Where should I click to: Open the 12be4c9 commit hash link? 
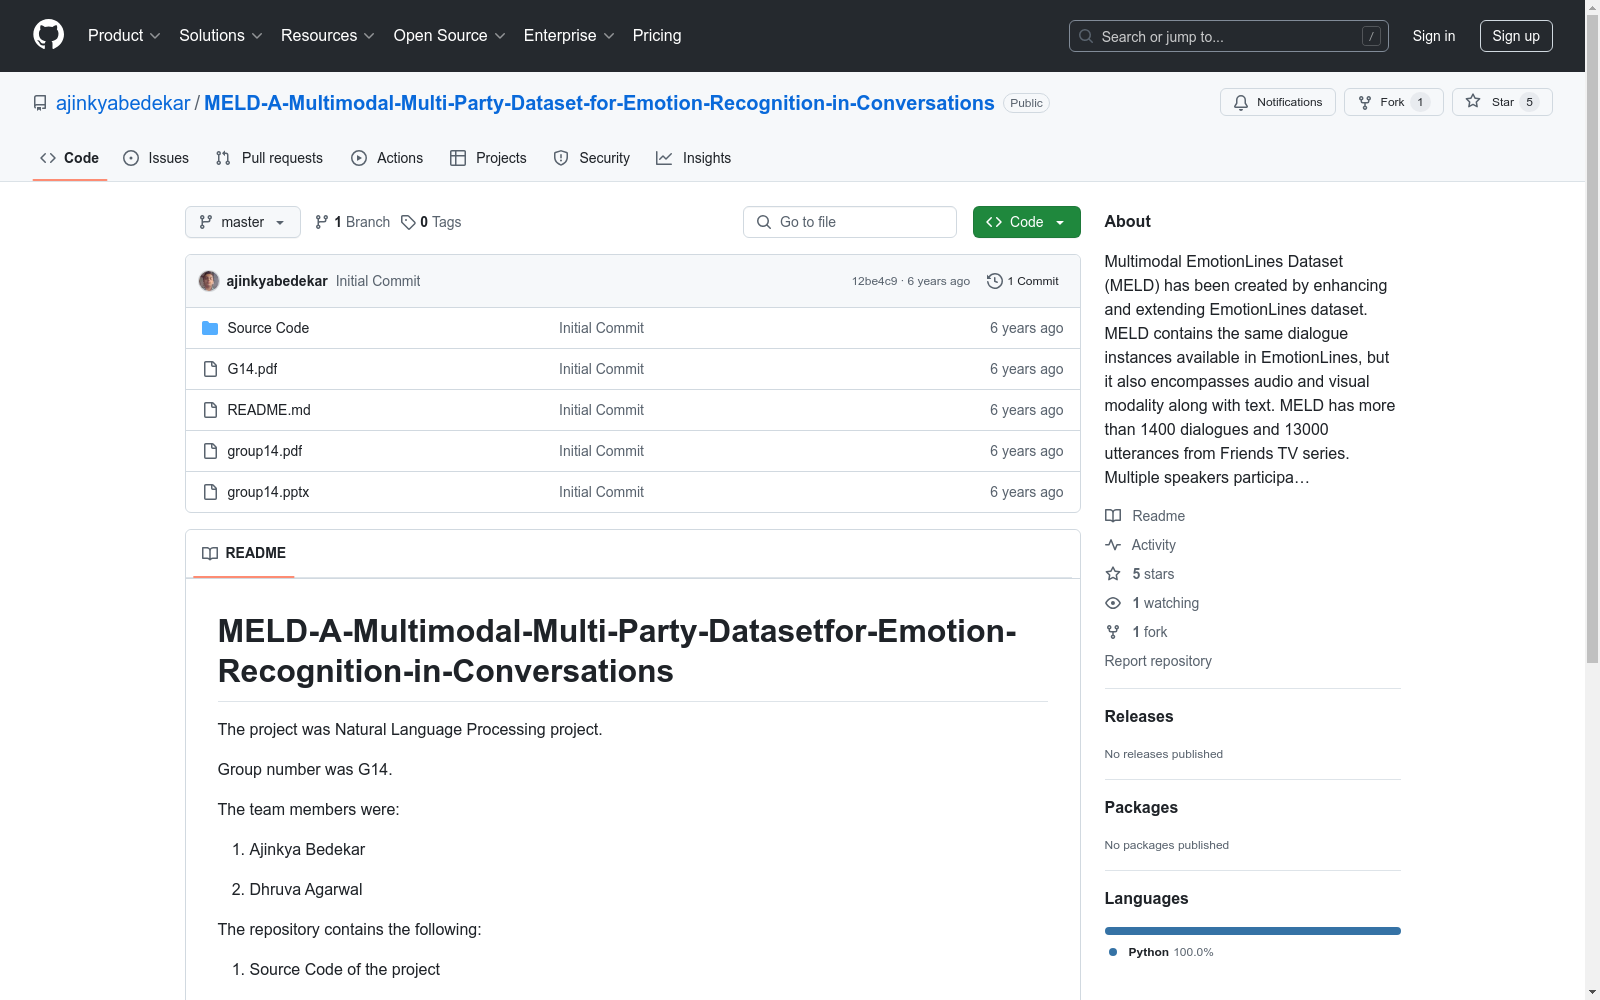pos(875,281)
